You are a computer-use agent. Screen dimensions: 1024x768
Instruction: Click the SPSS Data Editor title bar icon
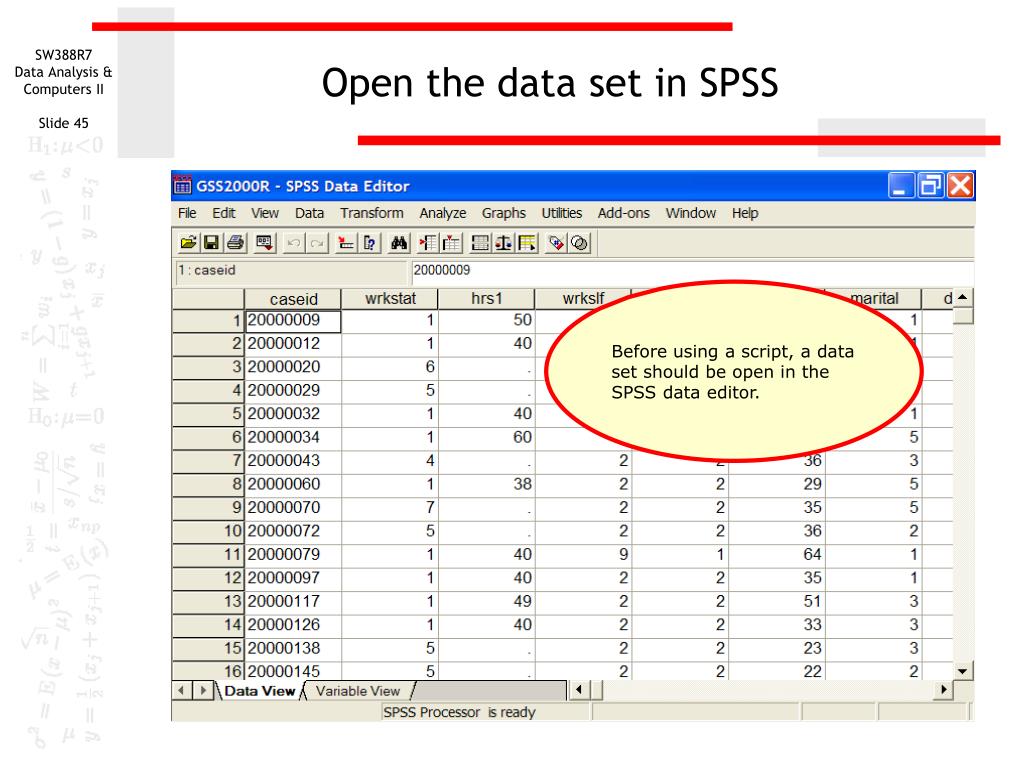pos(183,185)
